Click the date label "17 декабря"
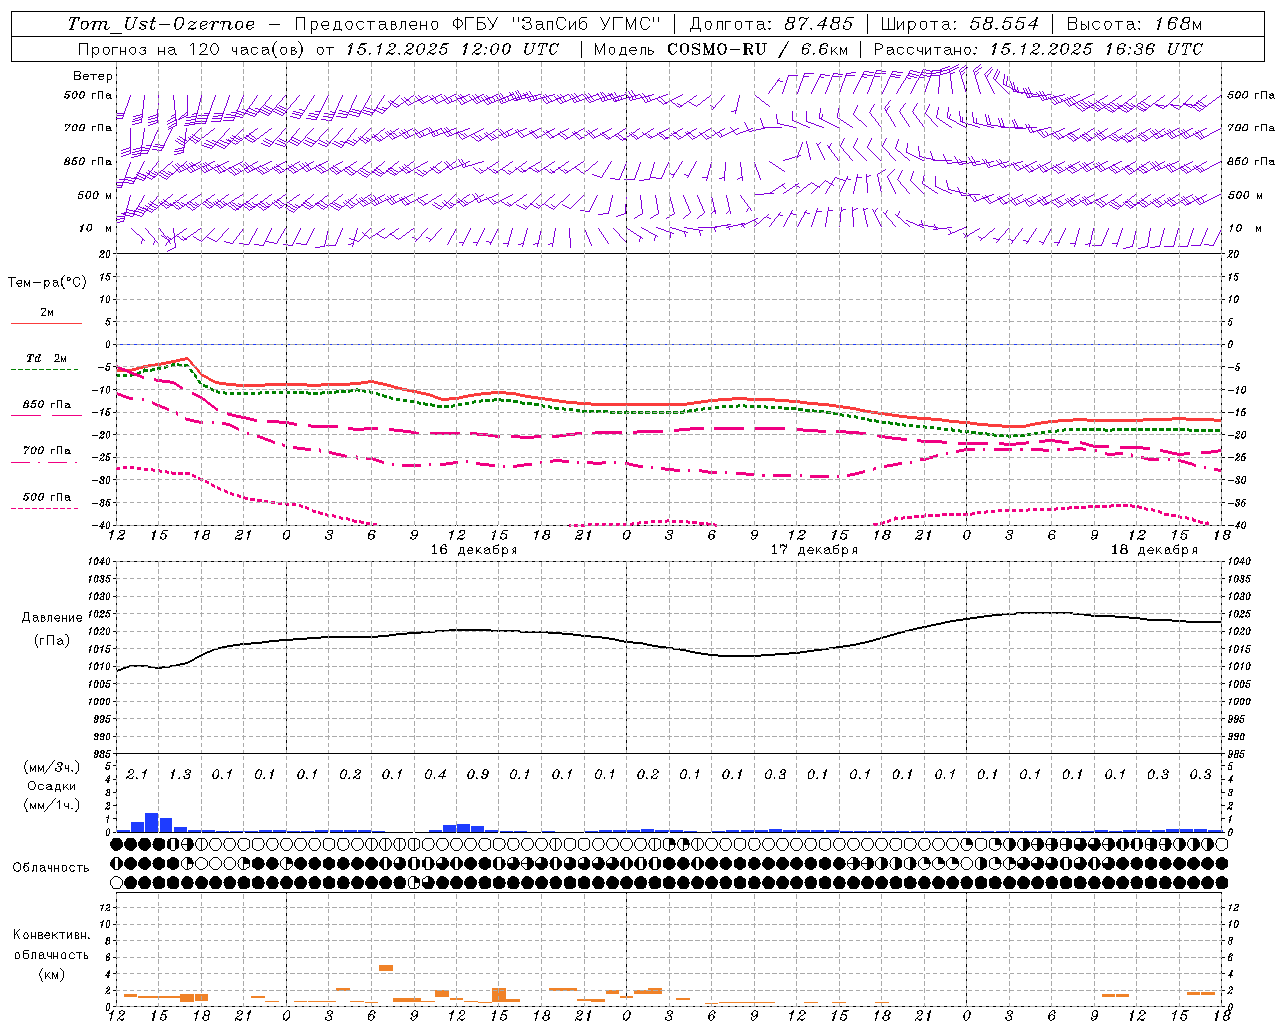 pos(814,550)
